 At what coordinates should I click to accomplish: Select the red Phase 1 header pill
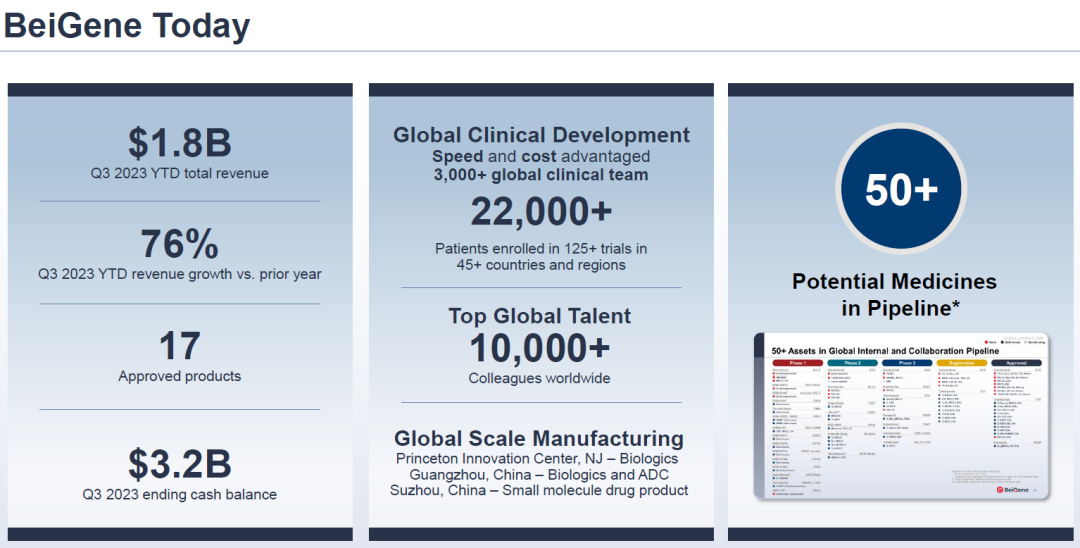point(795,363)
